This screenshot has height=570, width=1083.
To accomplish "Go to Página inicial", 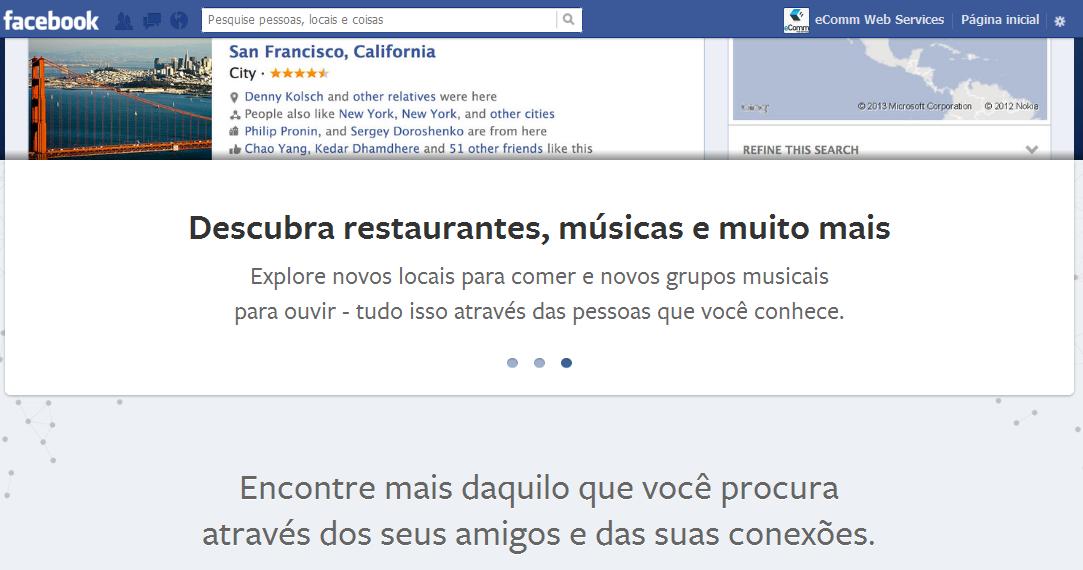I will tap(1000, 19).
